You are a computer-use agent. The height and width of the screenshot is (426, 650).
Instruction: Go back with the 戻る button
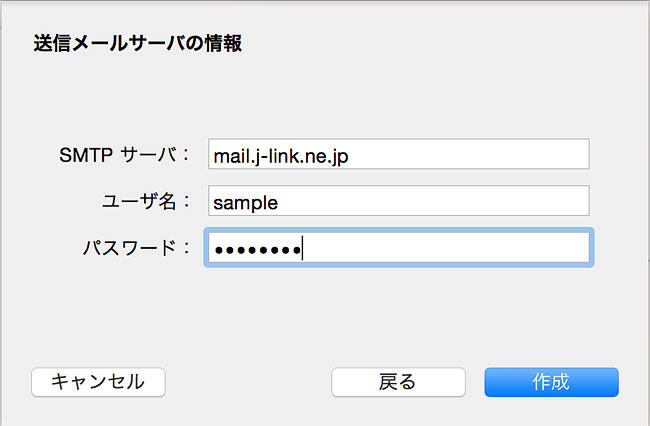398,382
